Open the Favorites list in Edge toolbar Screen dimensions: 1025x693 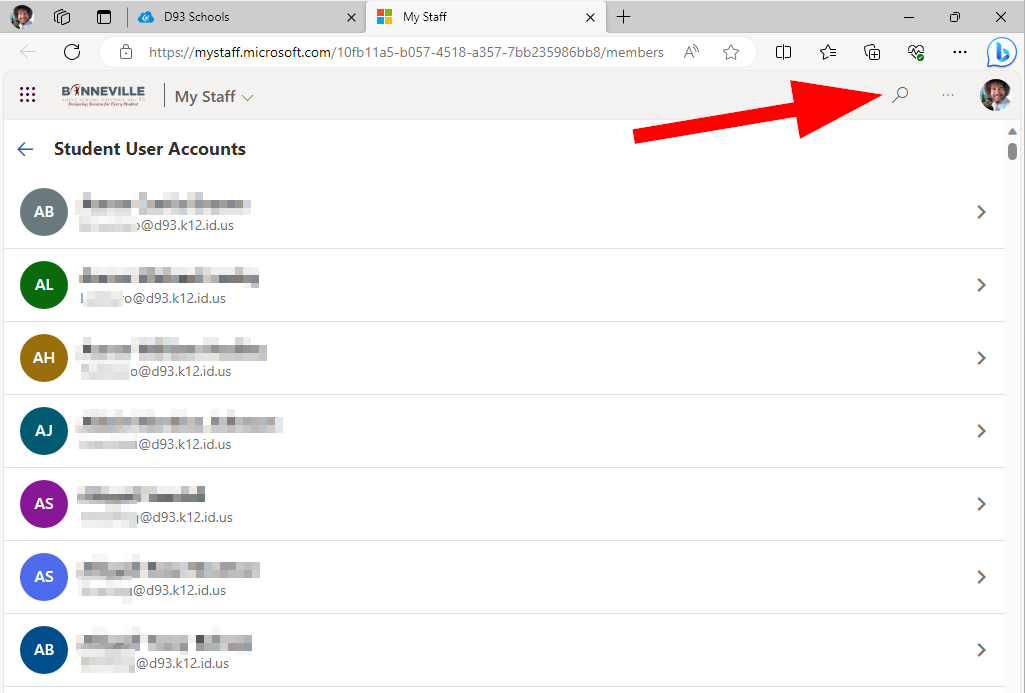pyautogui.click(x=827, y=52)
